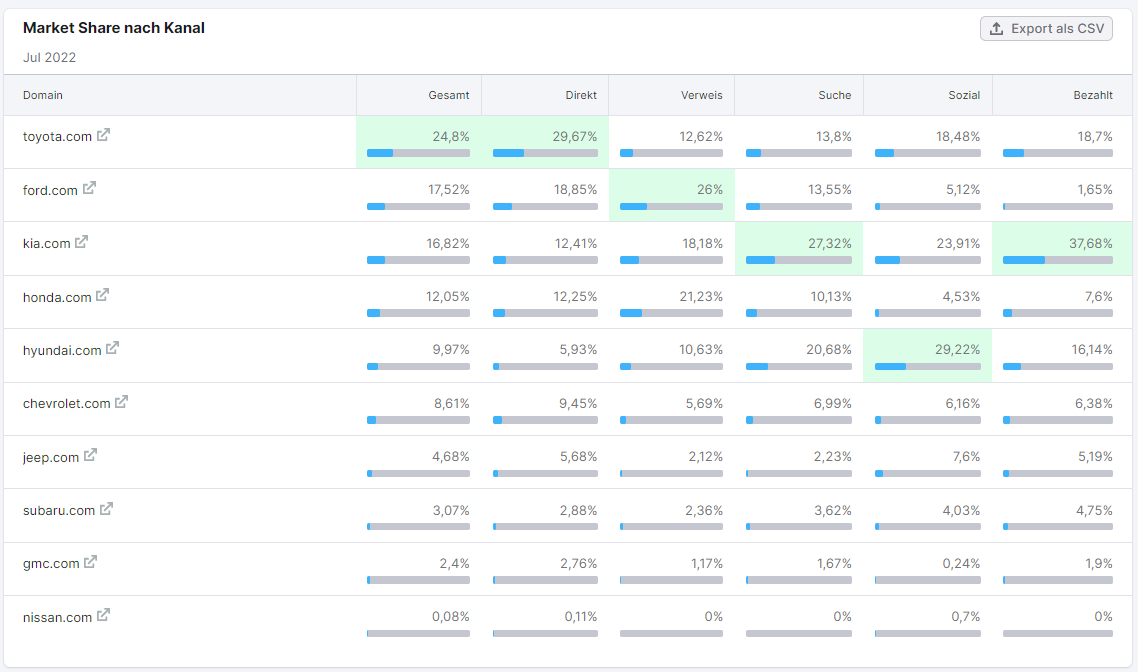Screen dimensions: 1138x672
Task: Click the Export als CSV button
Action: (x=1046, y=28)
